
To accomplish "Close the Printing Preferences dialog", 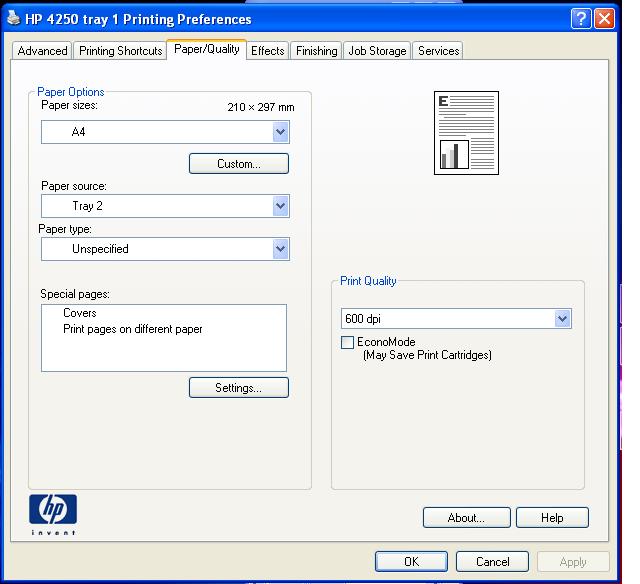I will click(604, 19).
